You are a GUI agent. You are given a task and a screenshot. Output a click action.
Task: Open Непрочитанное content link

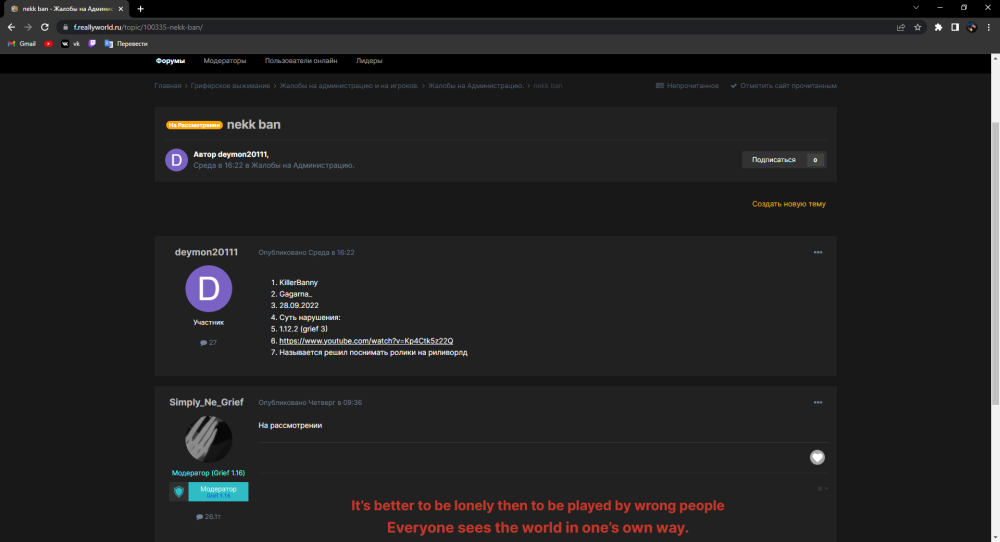[687, 86]
